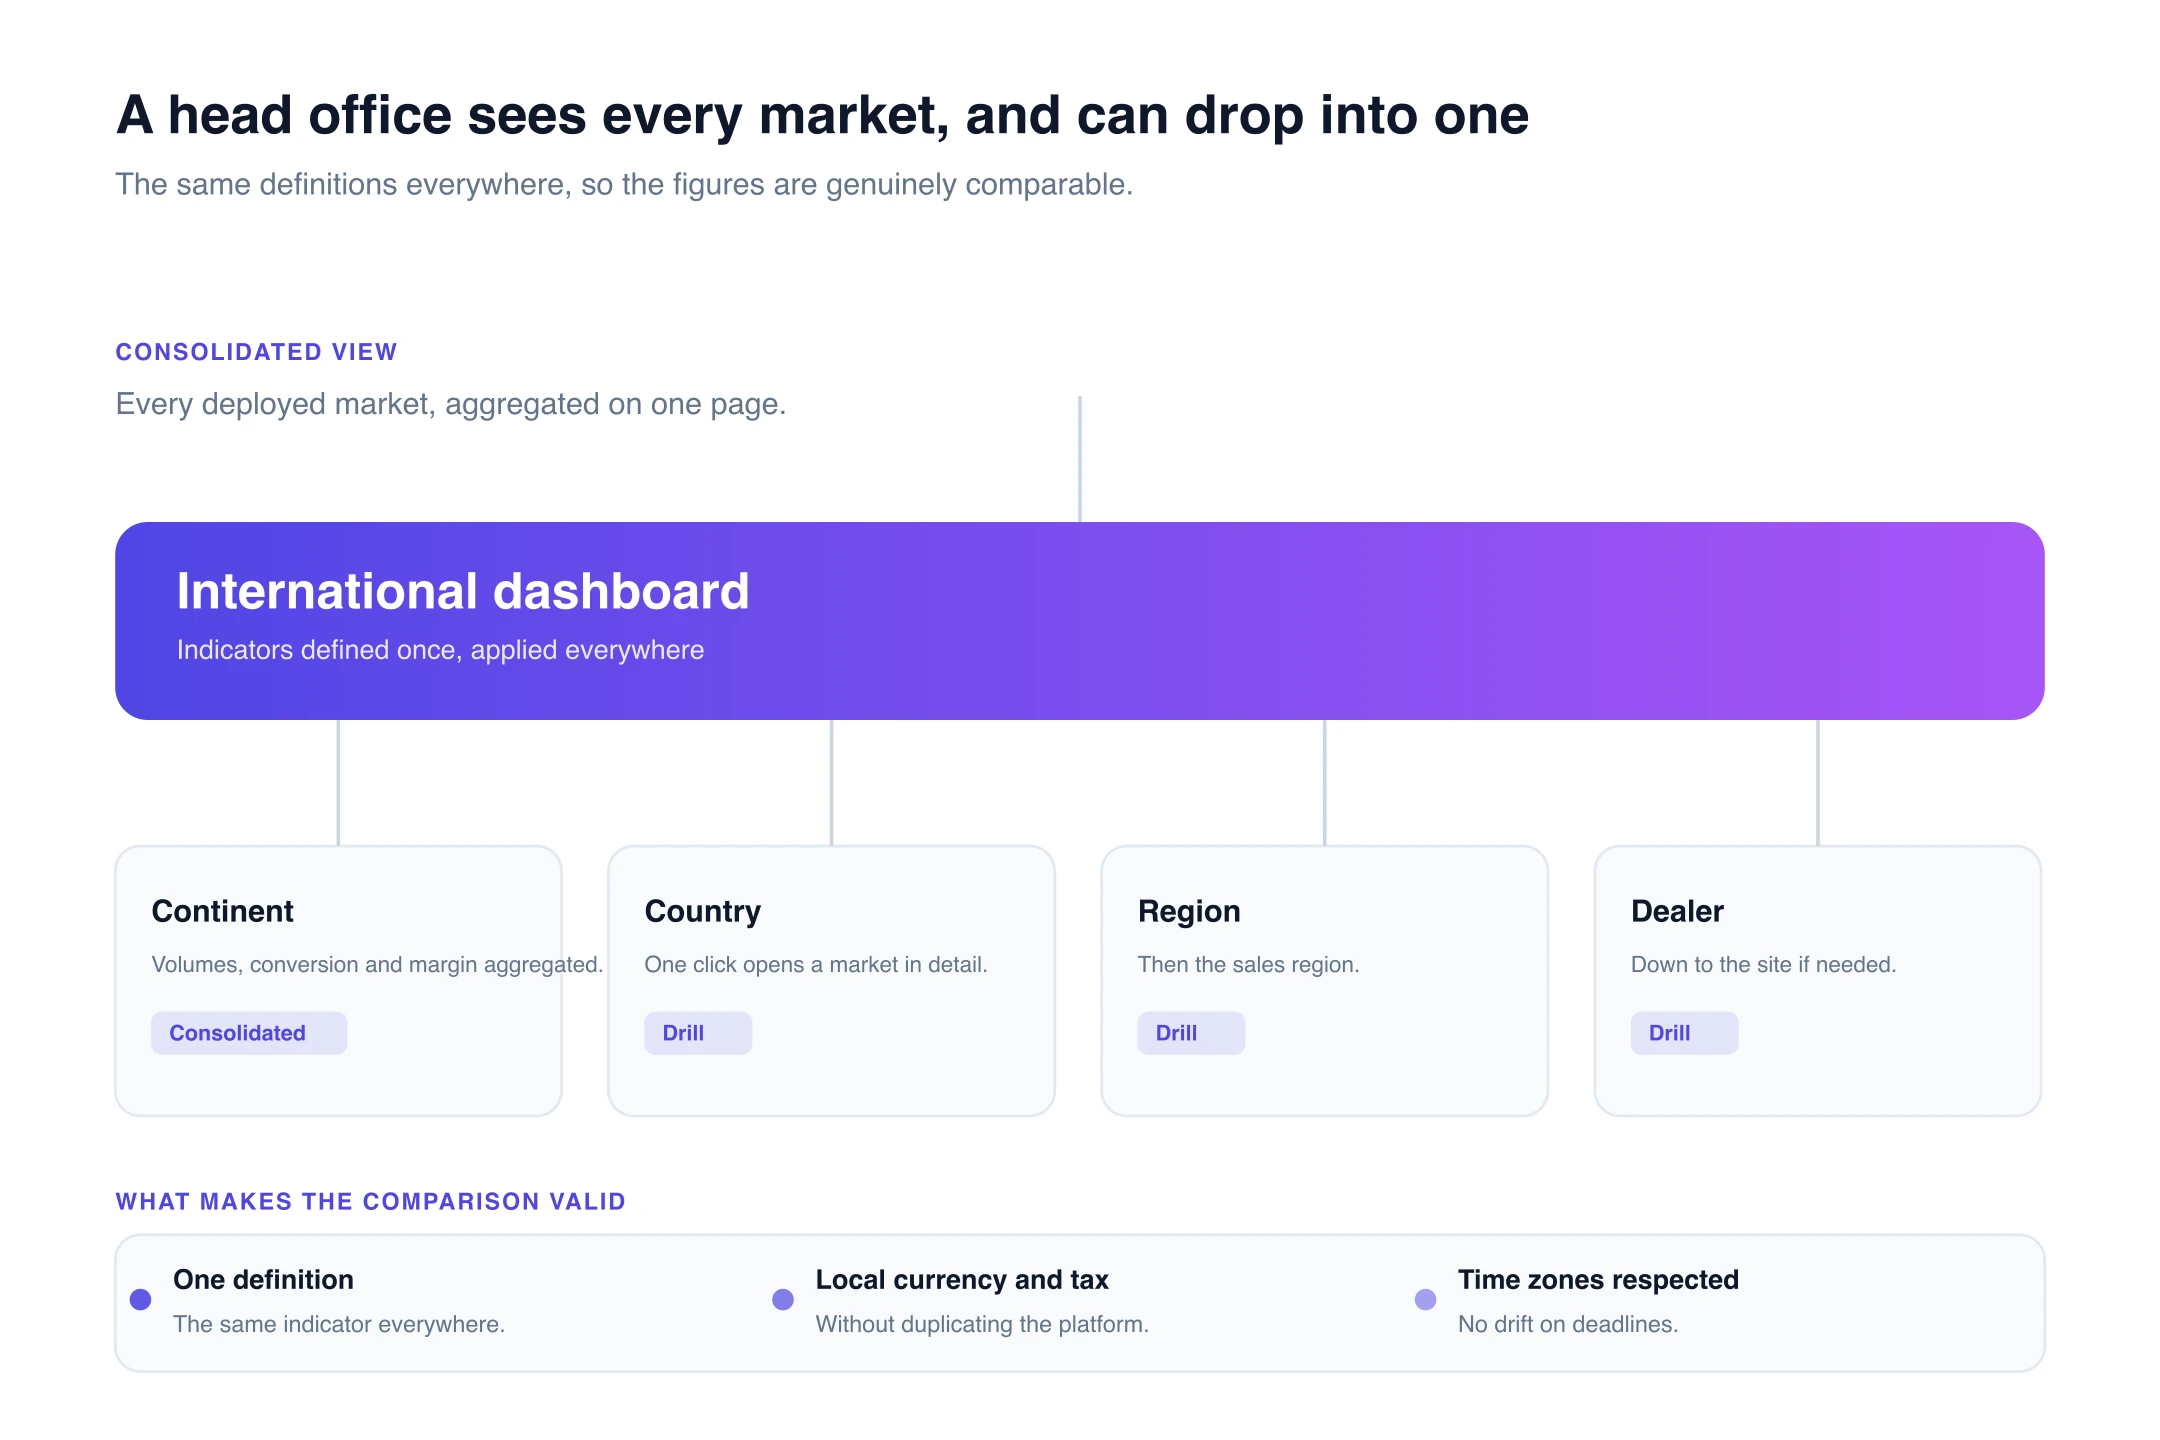Image resolution: width=2160 pixels, height=1440 pixels.
Task: Click the Drill badge under Country
Action: click(x=698, y=1033)
